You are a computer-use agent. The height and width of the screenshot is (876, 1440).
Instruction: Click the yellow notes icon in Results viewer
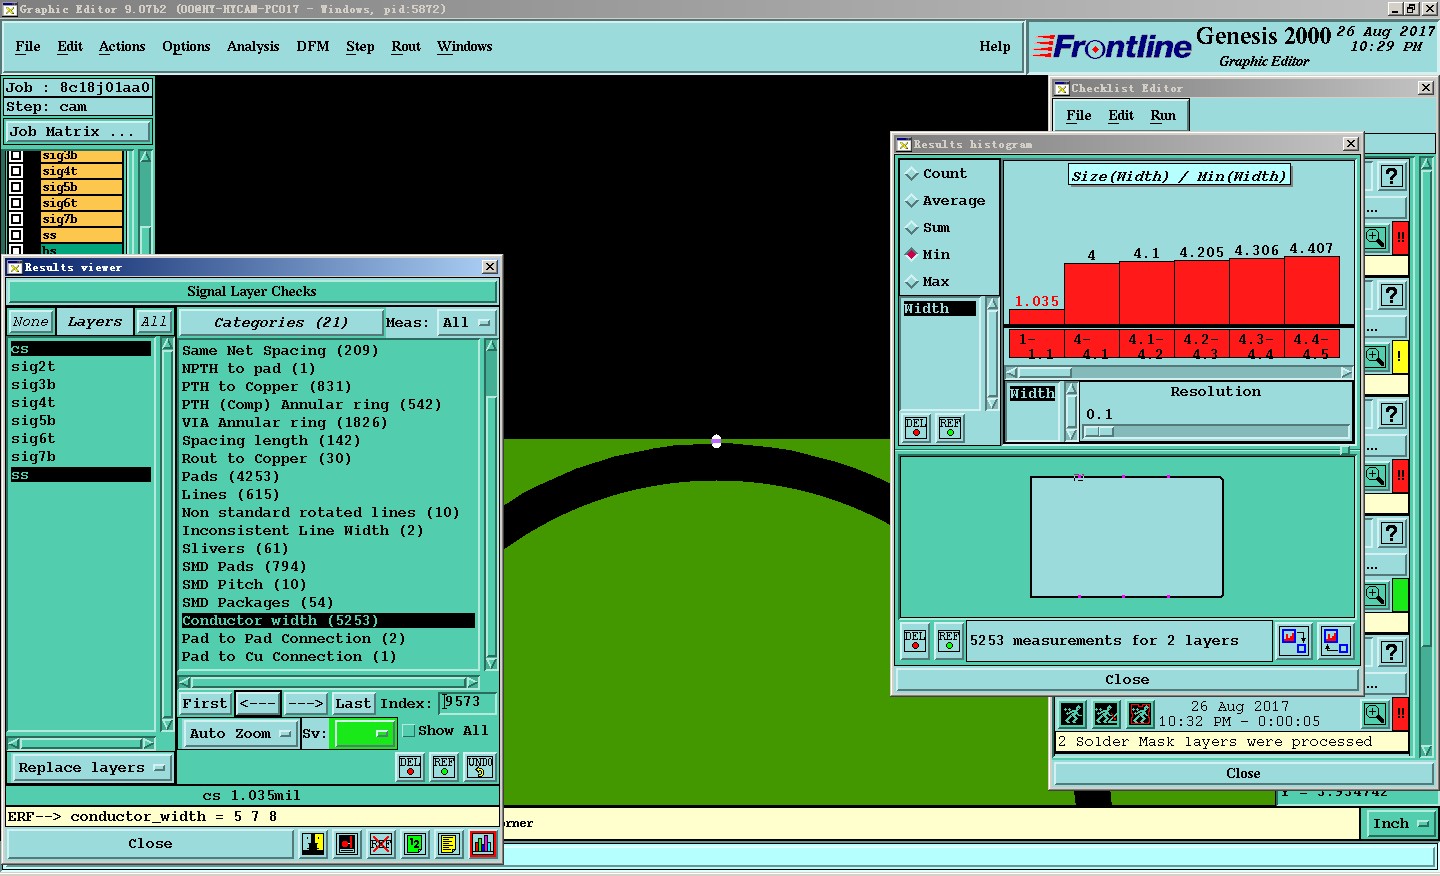coord(449,844)
